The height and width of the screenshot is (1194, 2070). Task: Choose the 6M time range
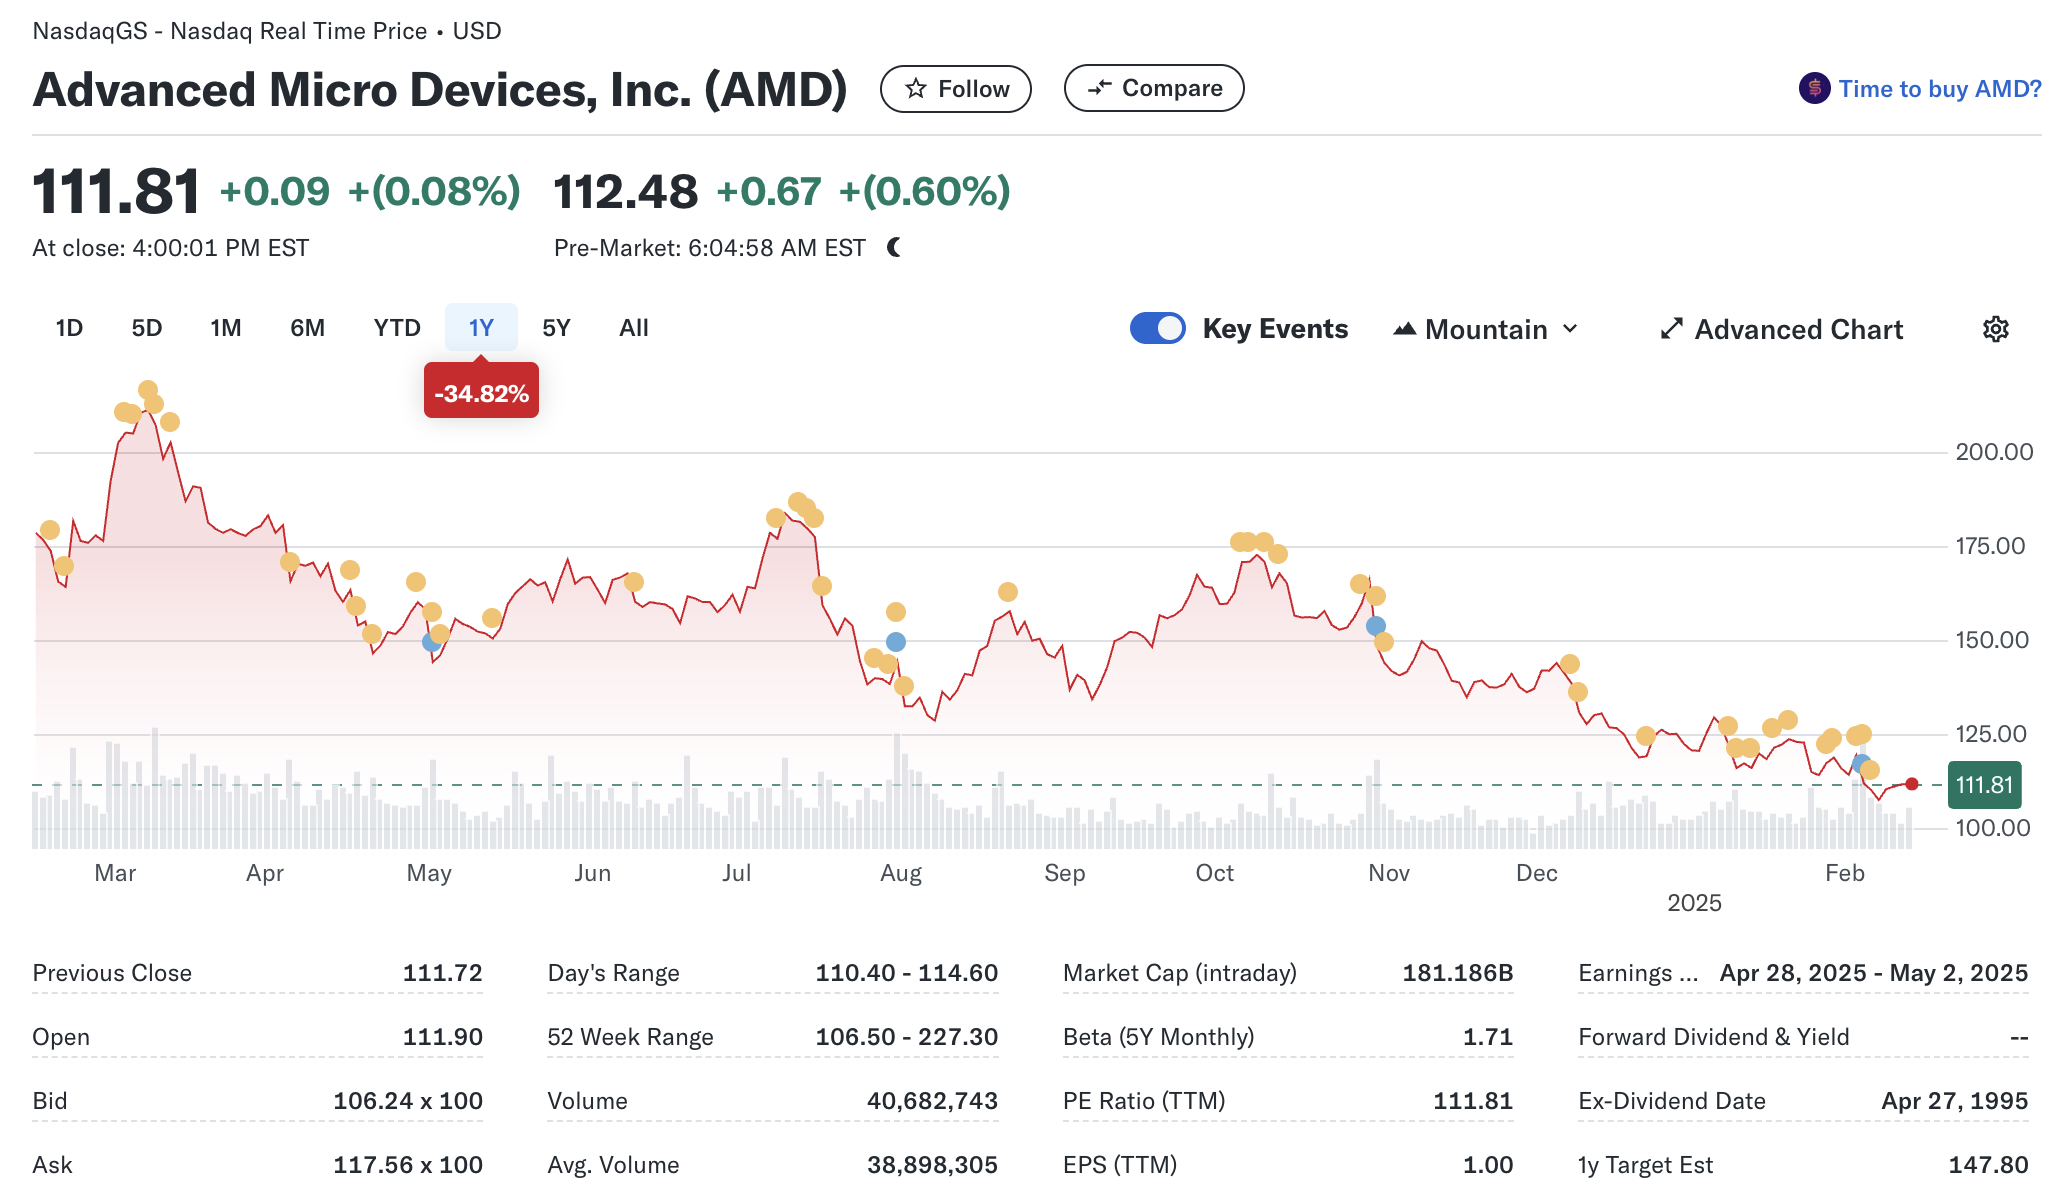(307, 328)
